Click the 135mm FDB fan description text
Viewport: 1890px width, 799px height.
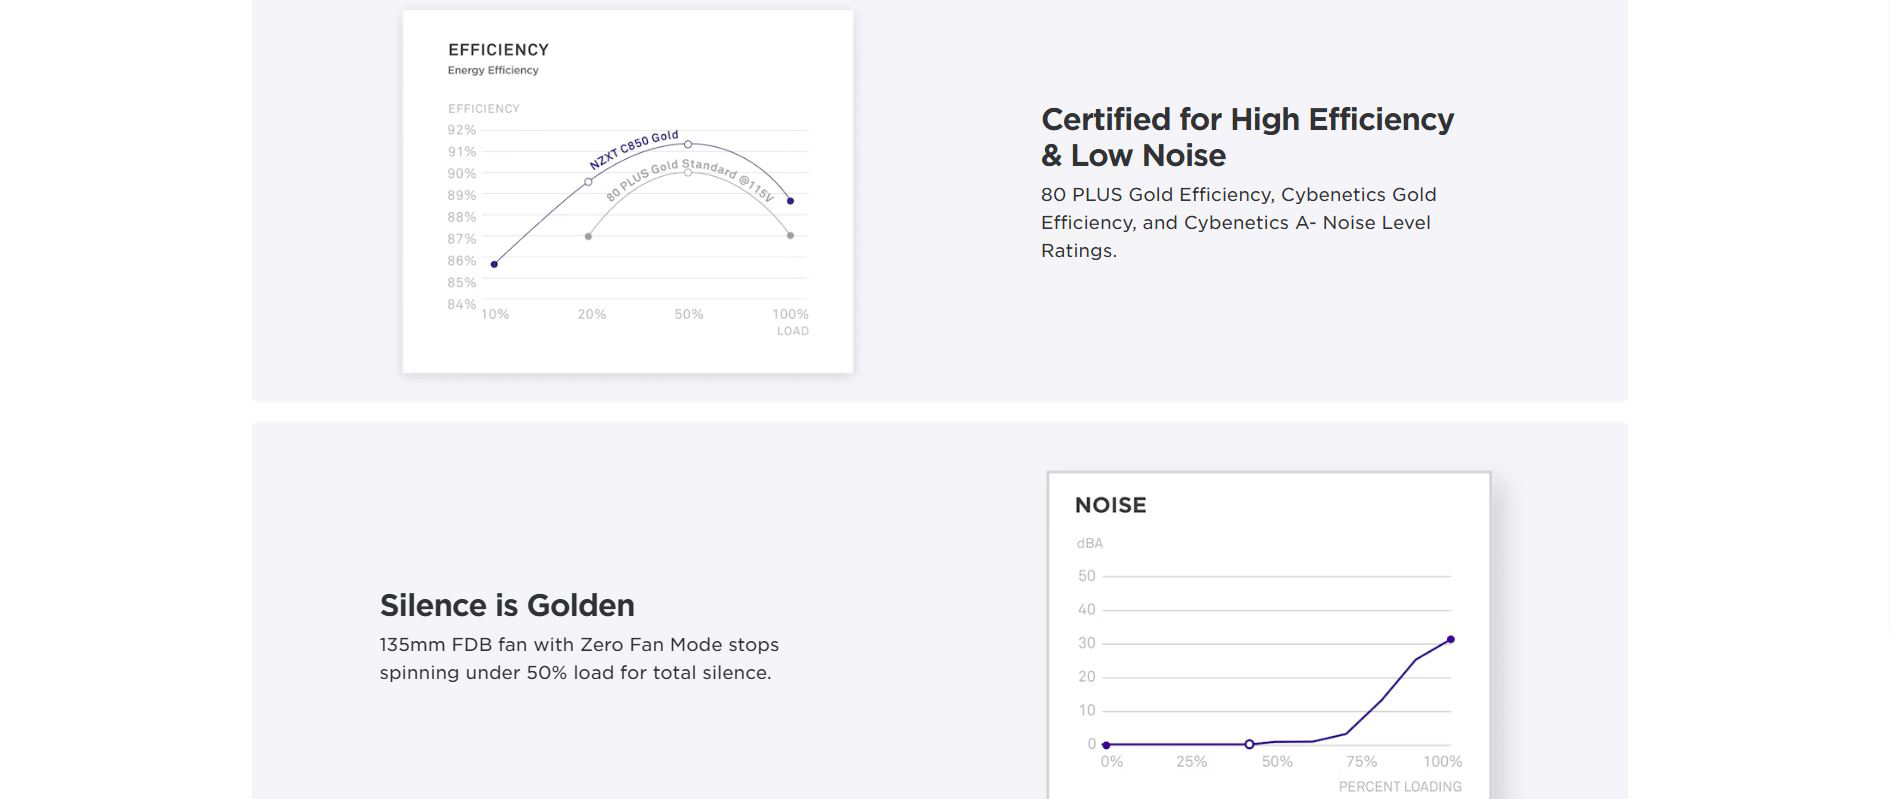pyautogui.click(x=578, y=658)
